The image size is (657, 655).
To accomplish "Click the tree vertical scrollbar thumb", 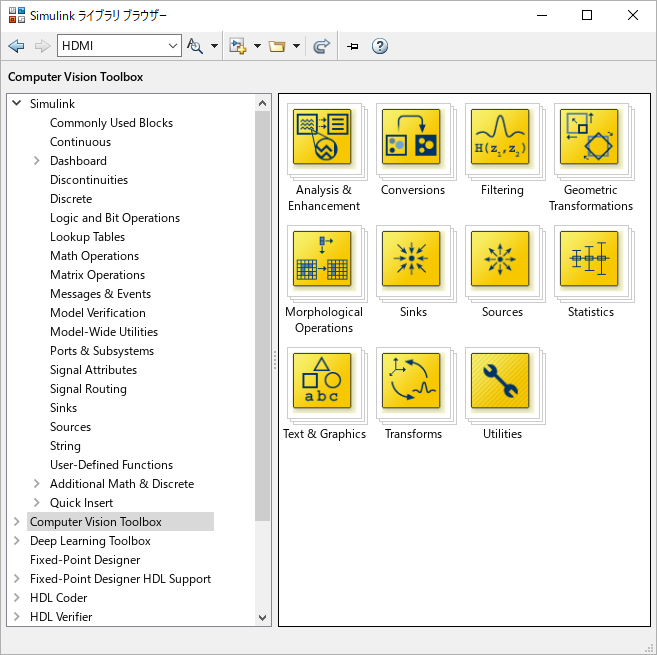I will [x=263, y=316].
